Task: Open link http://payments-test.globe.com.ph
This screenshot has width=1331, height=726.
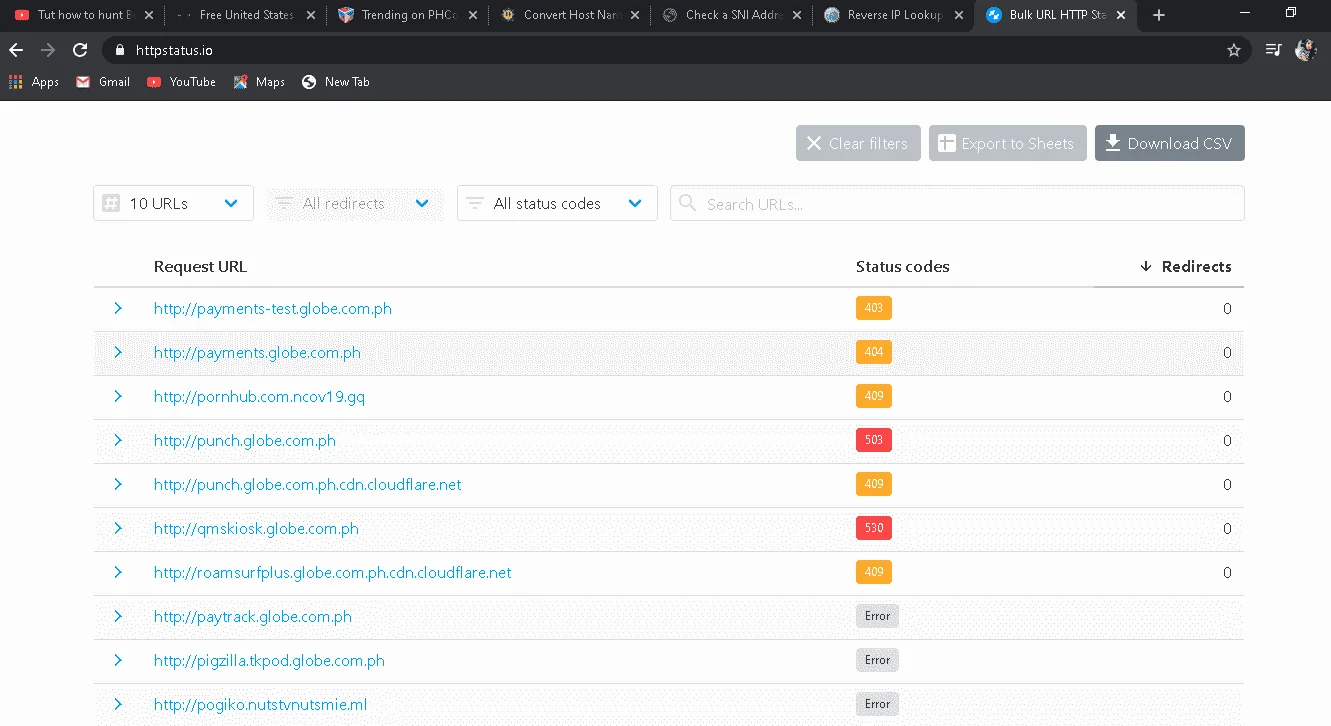Action: click(x=273, y=309)
